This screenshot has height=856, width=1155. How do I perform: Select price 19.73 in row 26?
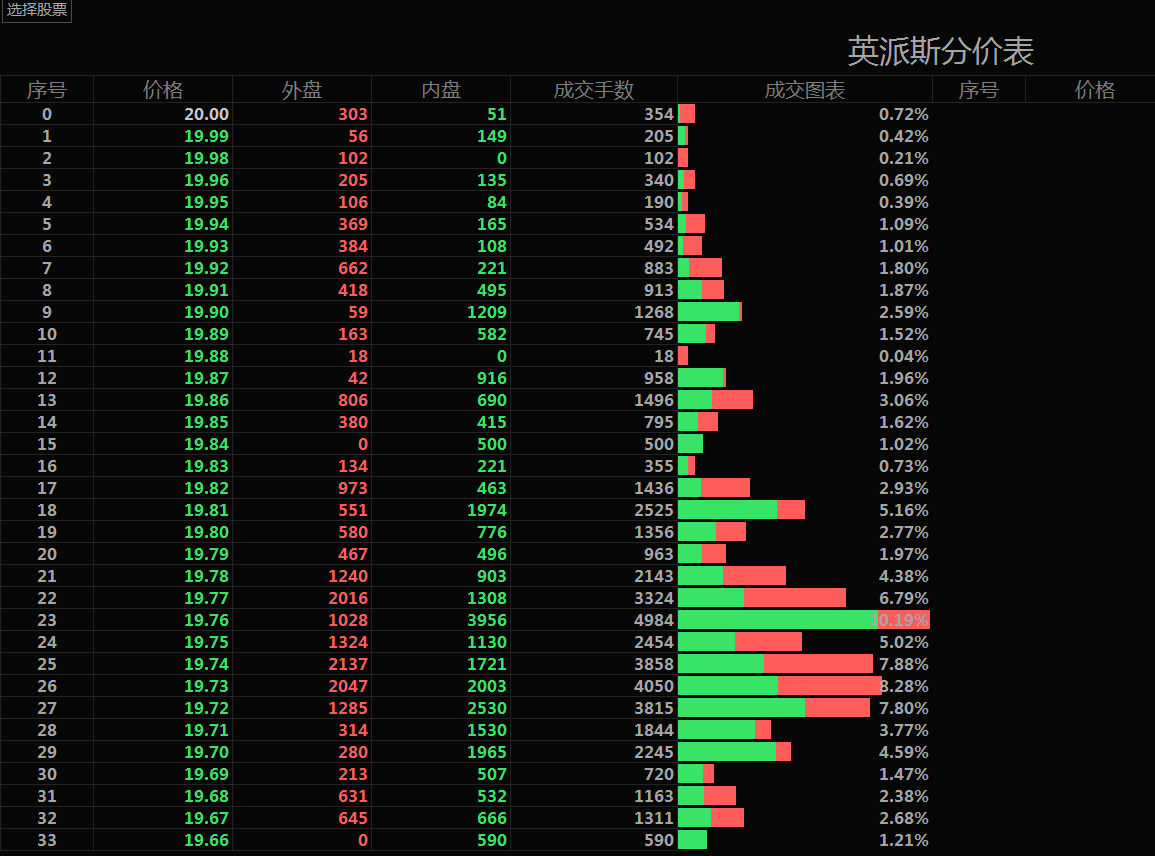click(206, 687)
